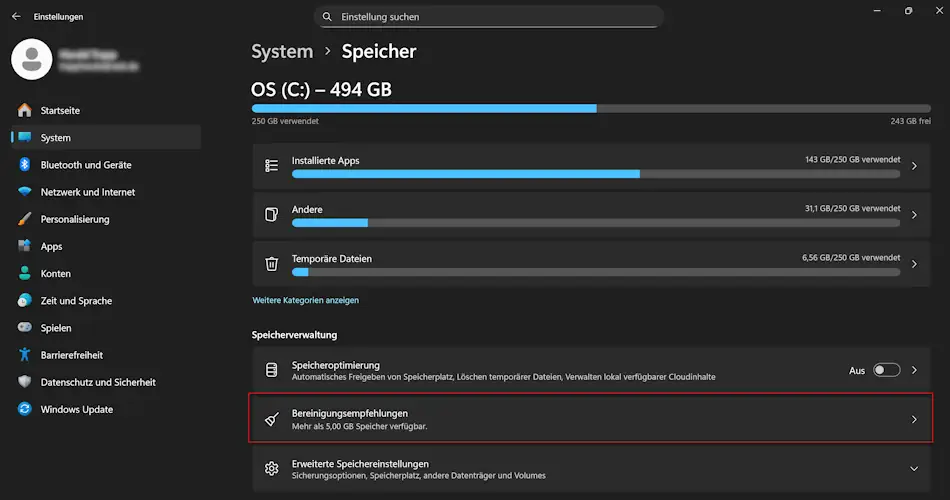Click the back arrow icon

tap(16, 17)
